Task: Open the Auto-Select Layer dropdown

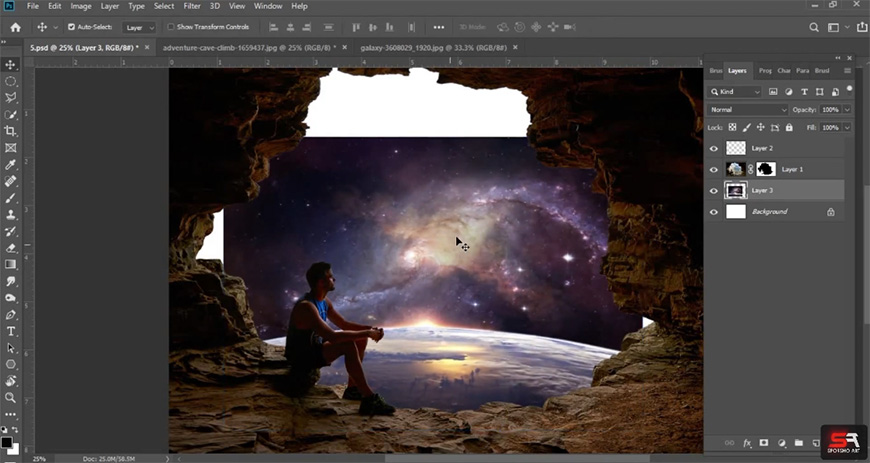Action: click(139, 27)
